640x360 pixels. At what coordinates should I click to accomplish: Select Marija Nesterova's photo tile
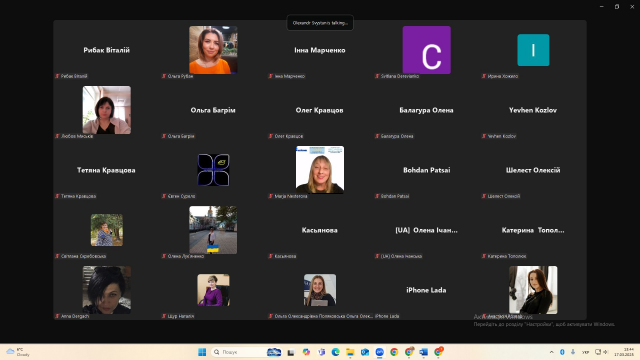coord(320,170)
